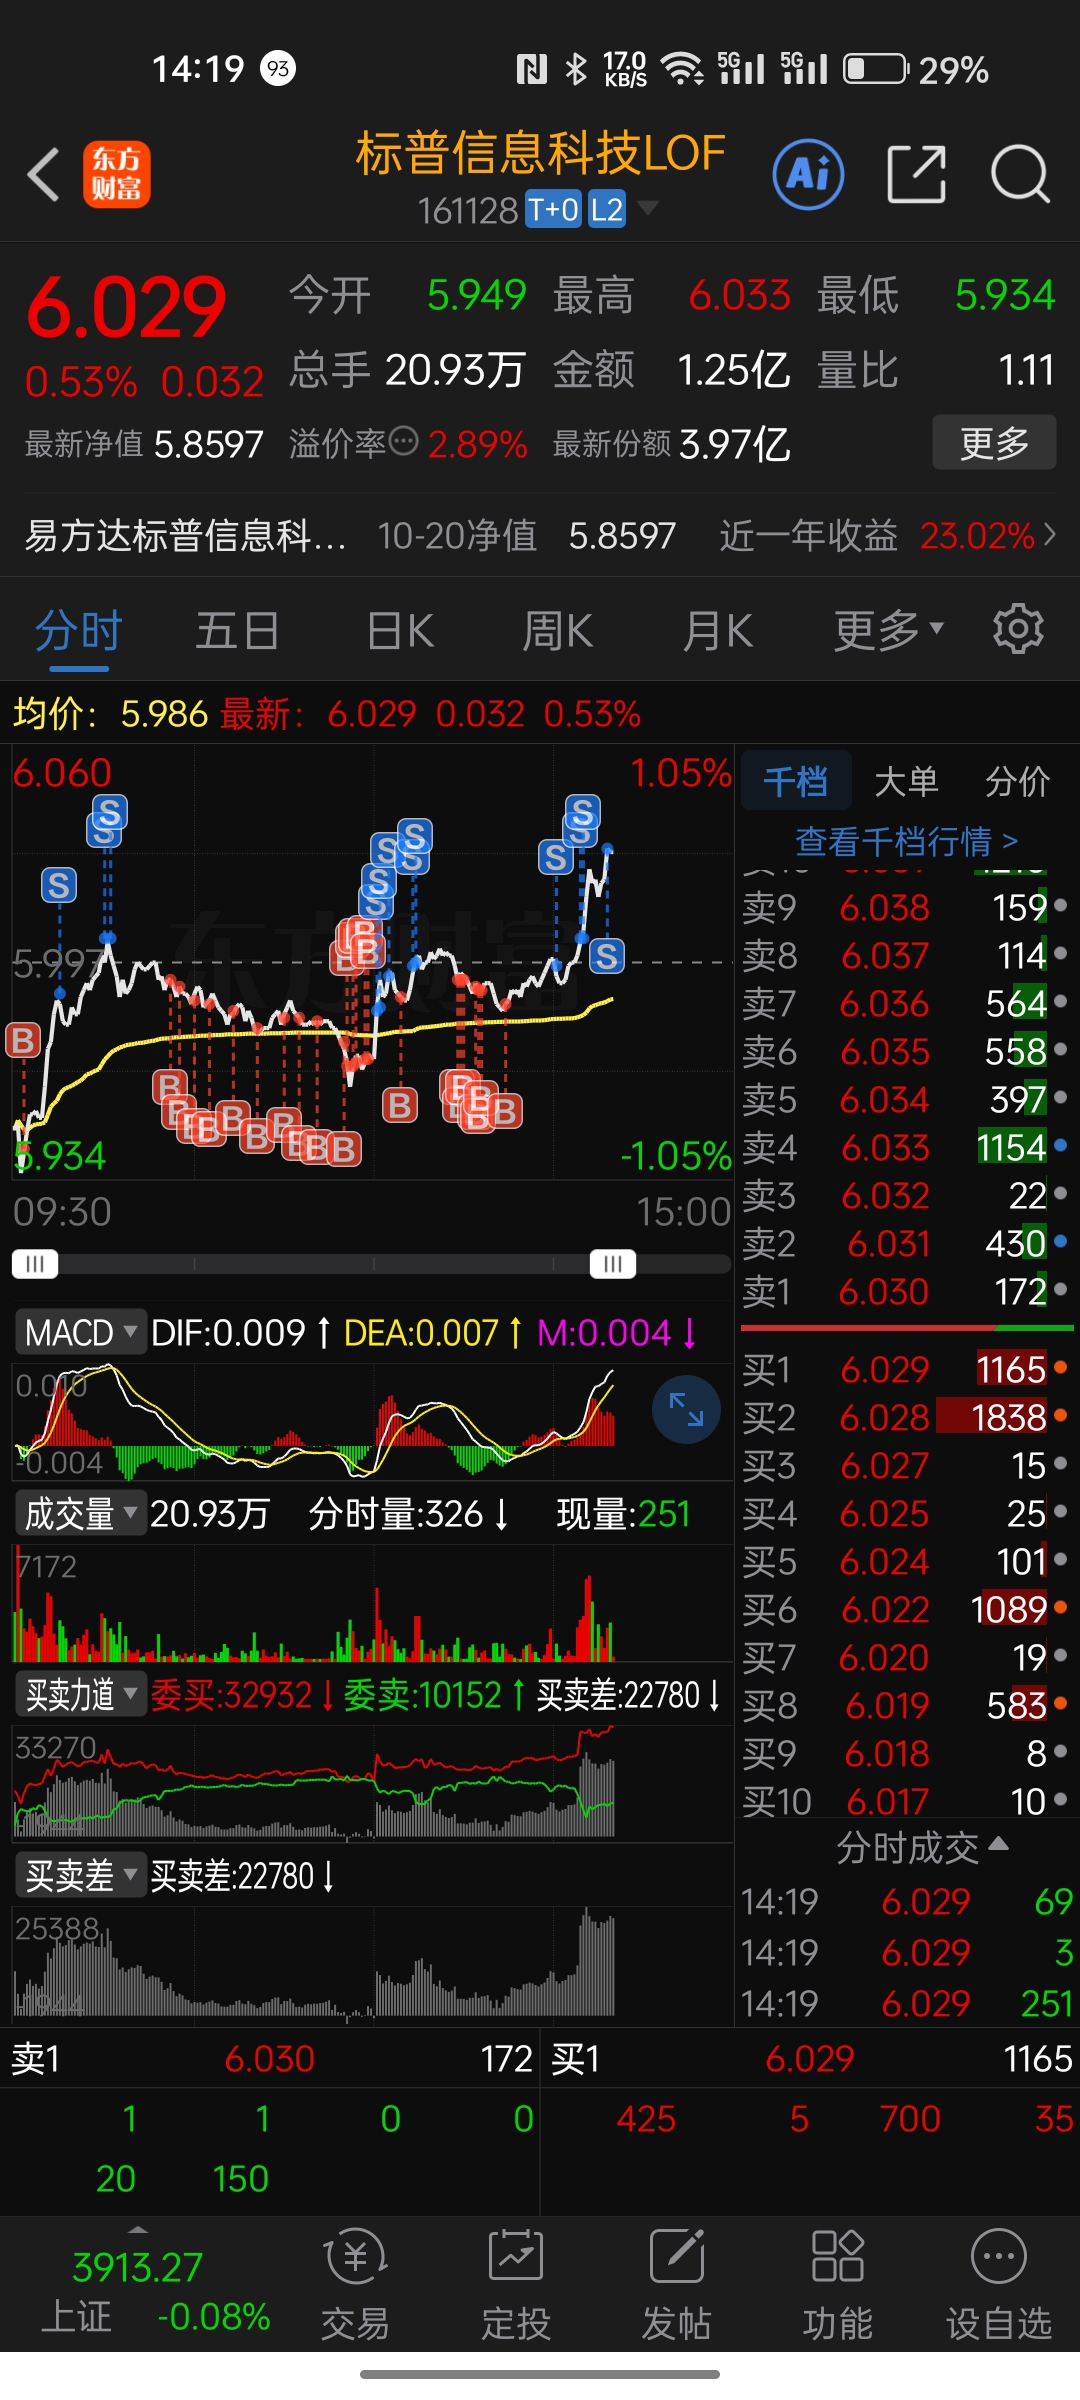
Task: Tap the NFC status icon
Action: click(531, 69)
